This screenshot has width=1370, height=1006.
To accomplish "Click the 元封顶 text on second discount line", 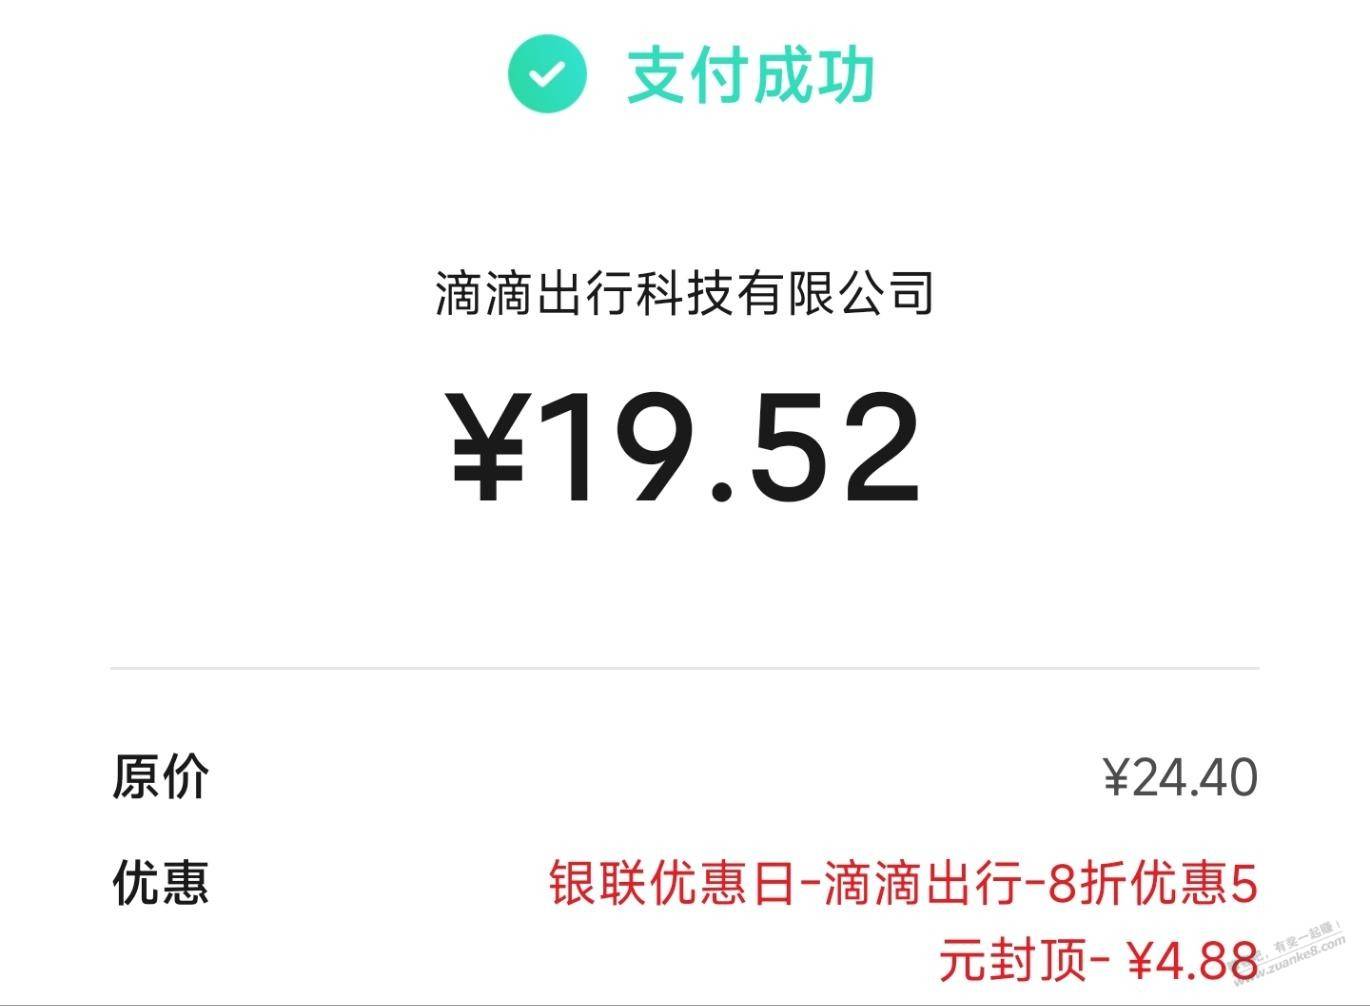I will (x=1012, y=961).
